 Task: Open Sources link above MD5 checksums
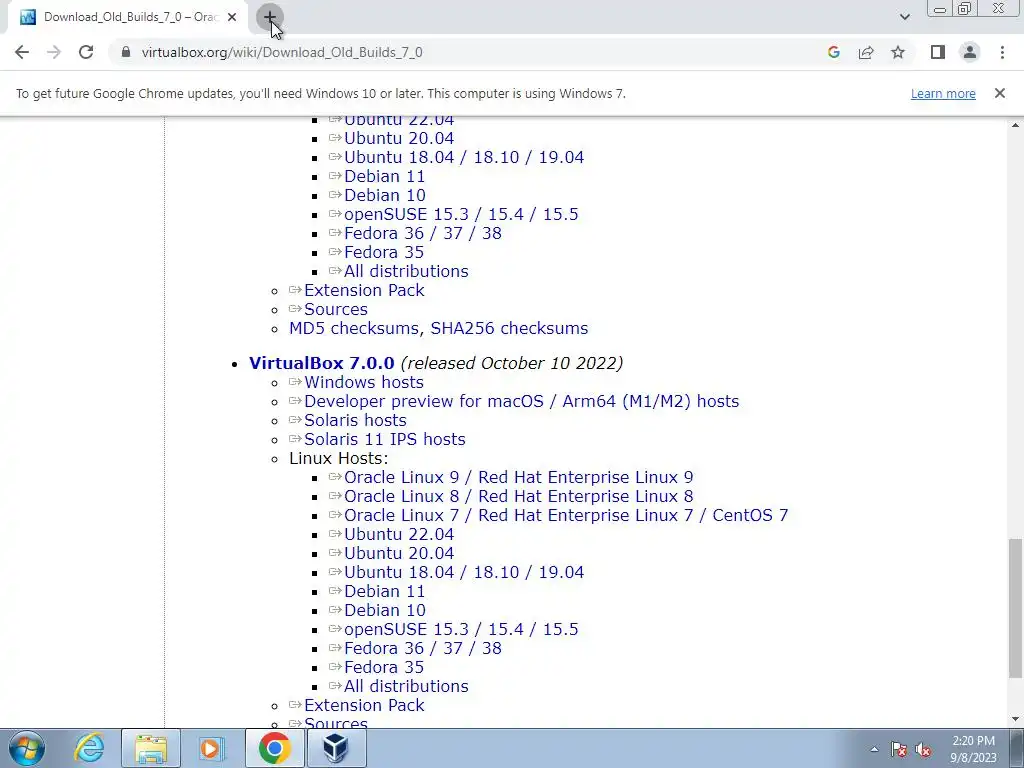336,309
